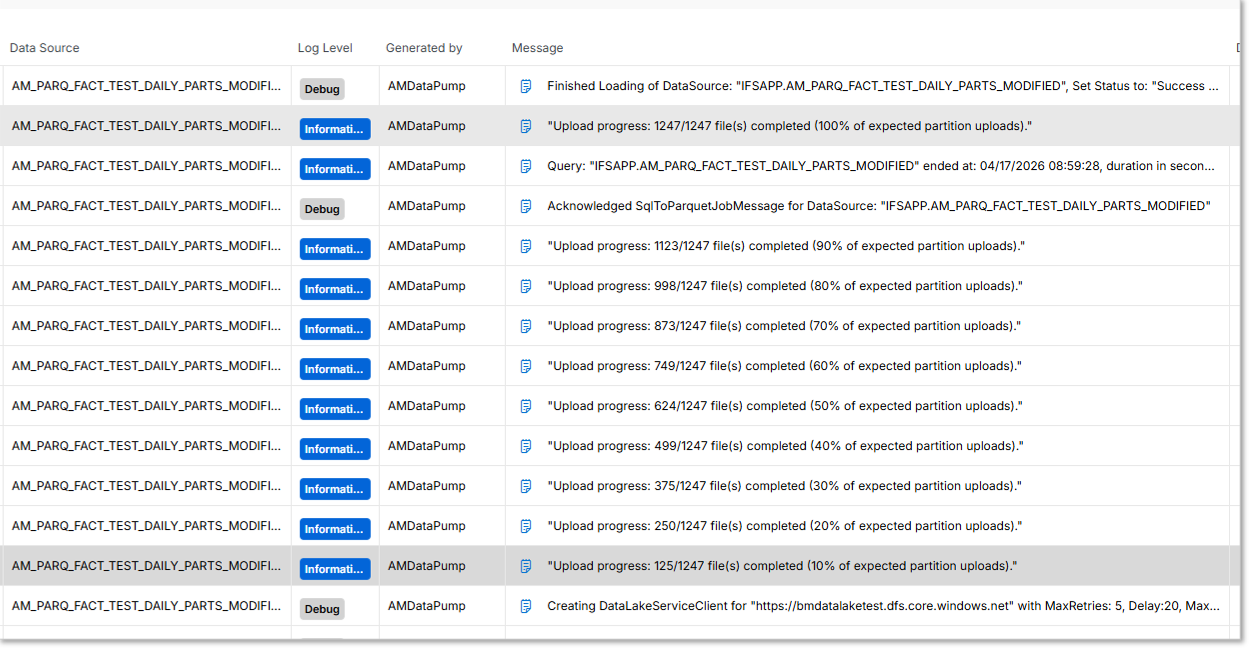Image resolution: width=1249 pixels, height=648 pixels.
Task: Click Information badge in 10% upload row
Action: 335,569
